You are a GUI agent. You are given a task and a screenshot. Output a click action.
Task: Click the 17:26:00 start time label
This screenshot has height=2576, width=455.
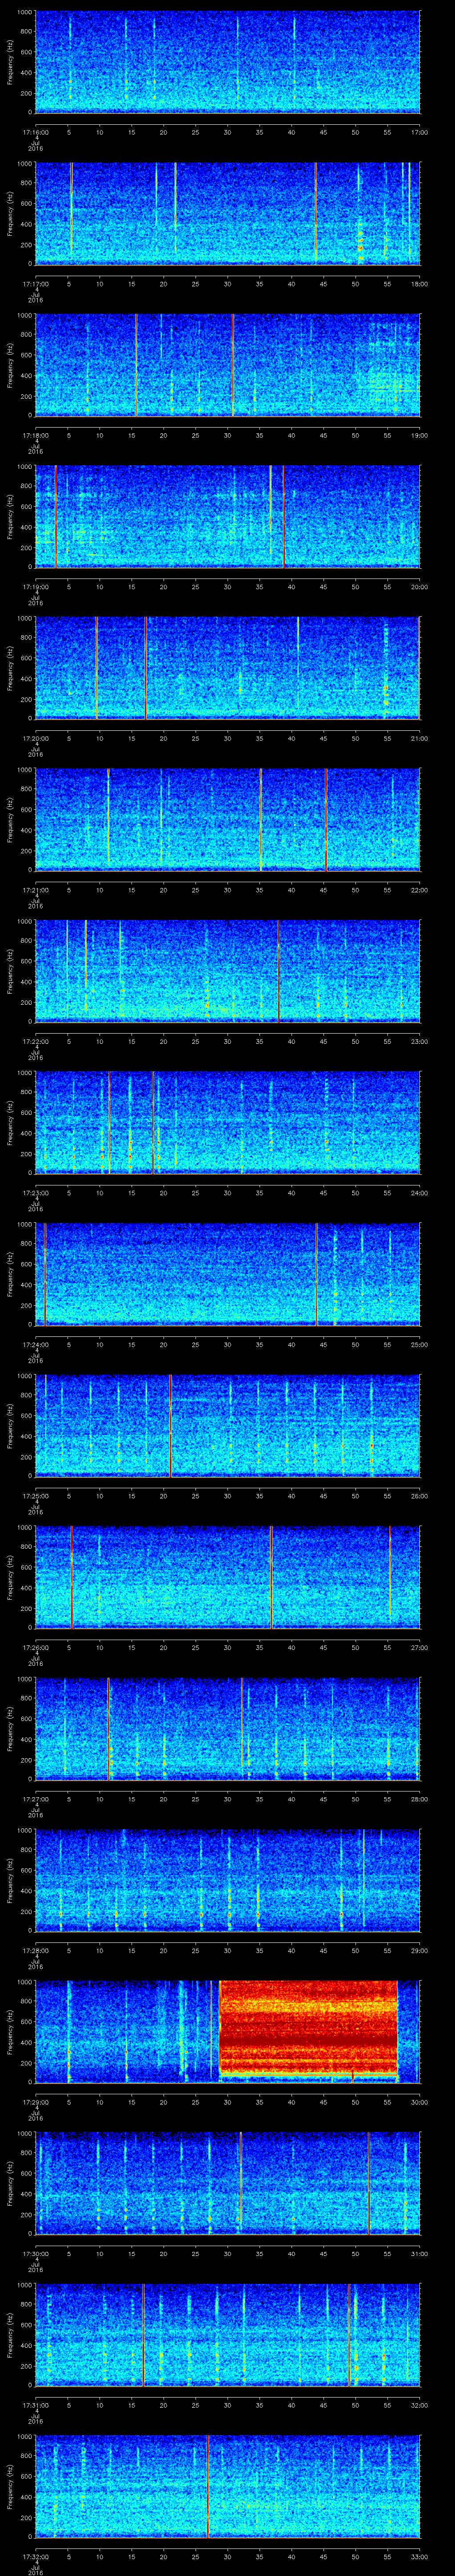35,1647
